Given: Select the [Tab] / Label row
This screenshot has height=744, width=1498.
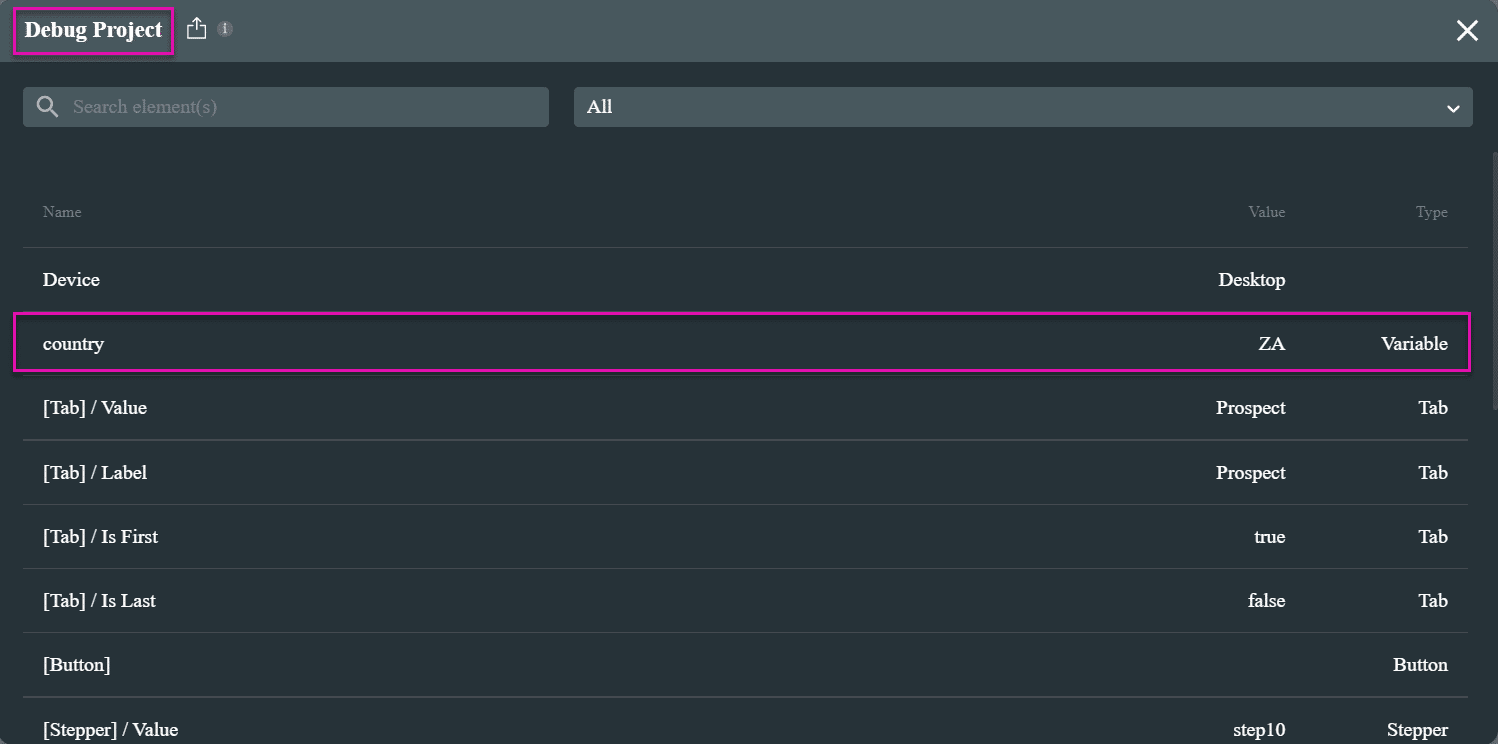Looking at the screenshot, I should 745,473.
